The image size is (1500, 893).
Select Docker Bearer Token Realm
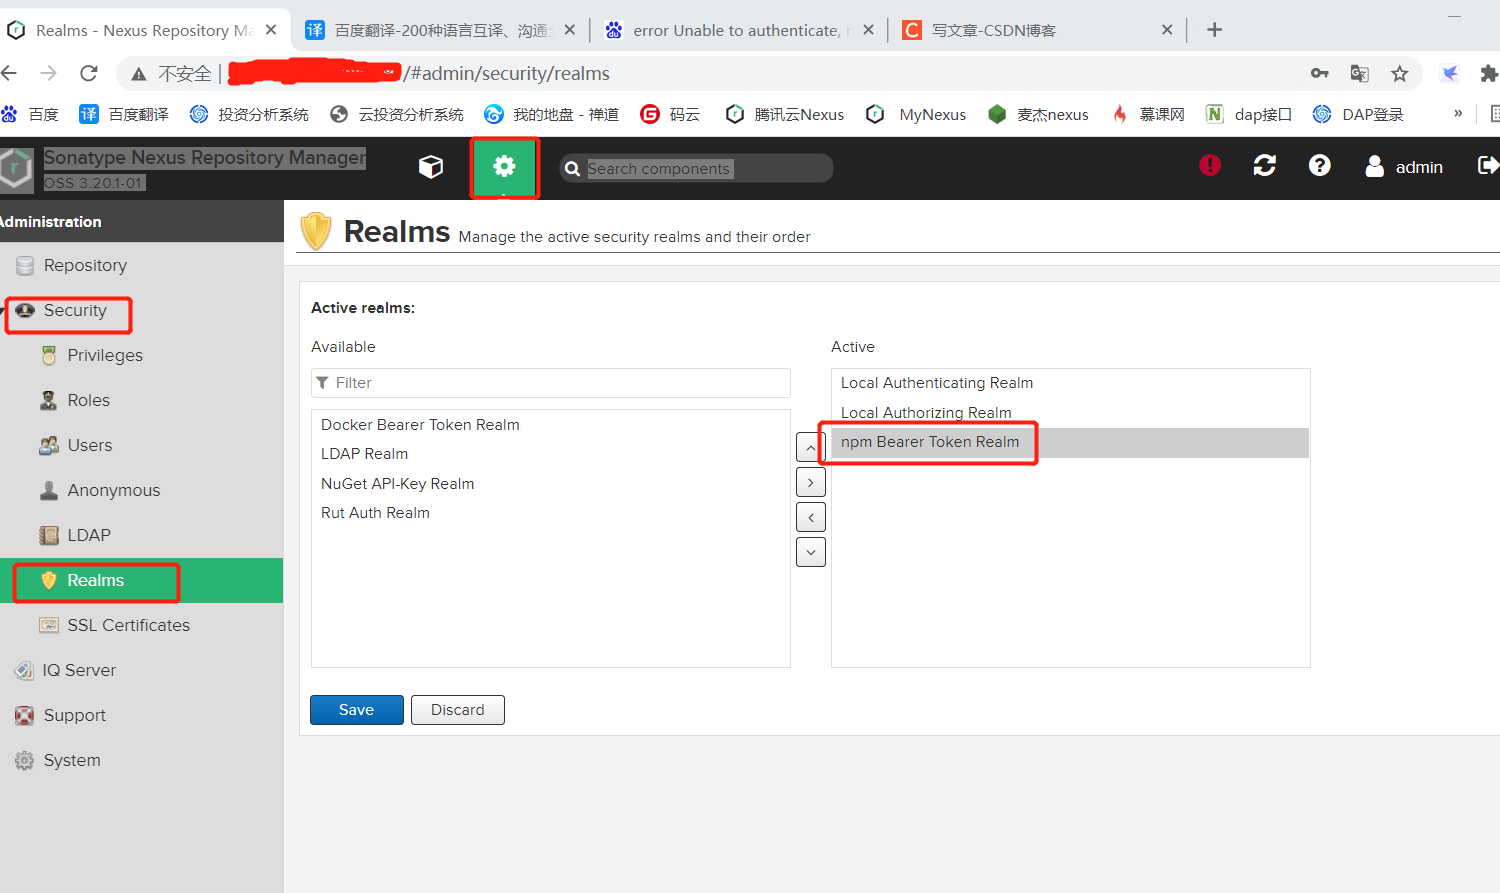[551, 425]
